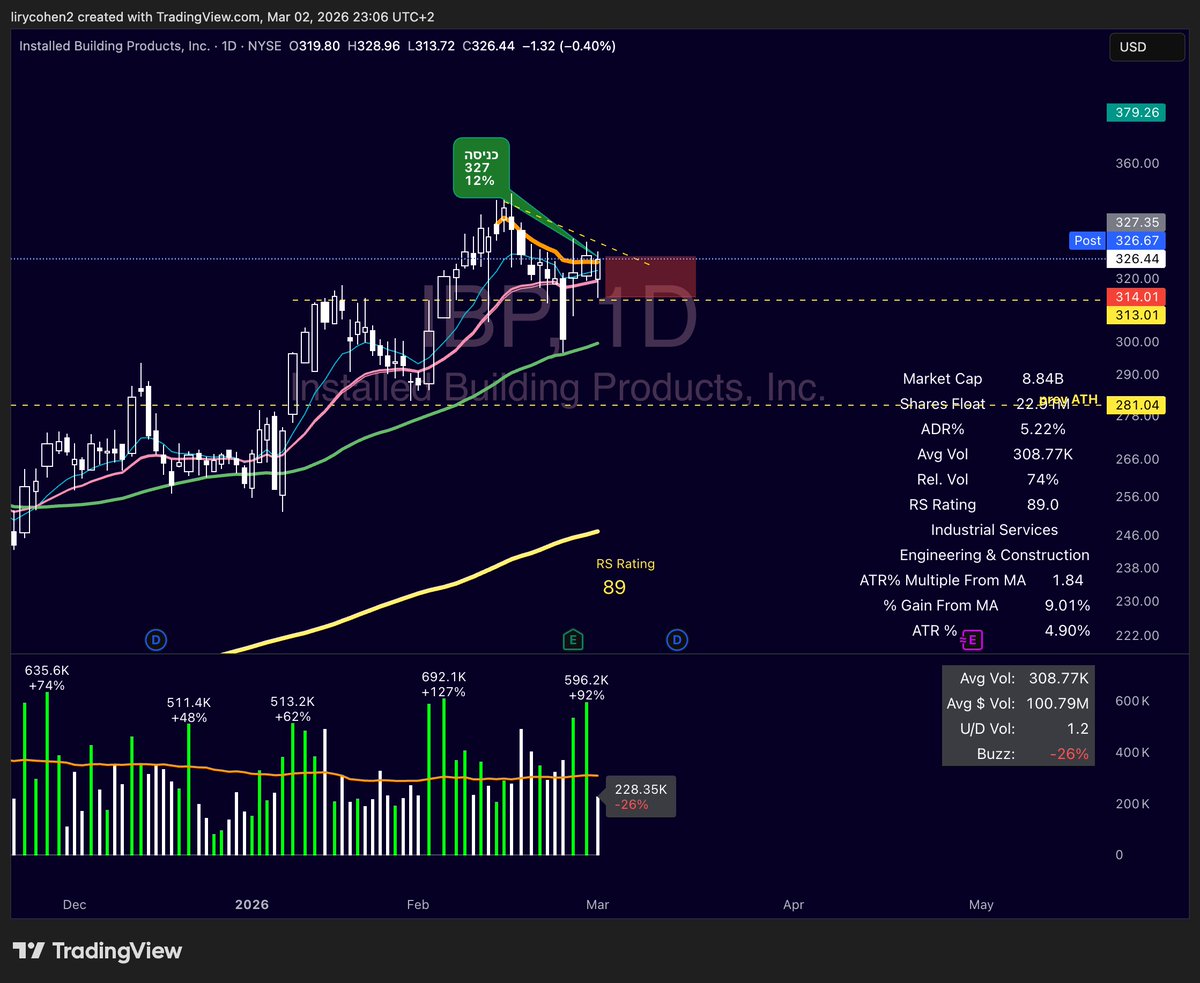Click the 600K volume axis label
Image resolution: width=1200 pixels, height=983 pixels.
tap(1132, 701)
